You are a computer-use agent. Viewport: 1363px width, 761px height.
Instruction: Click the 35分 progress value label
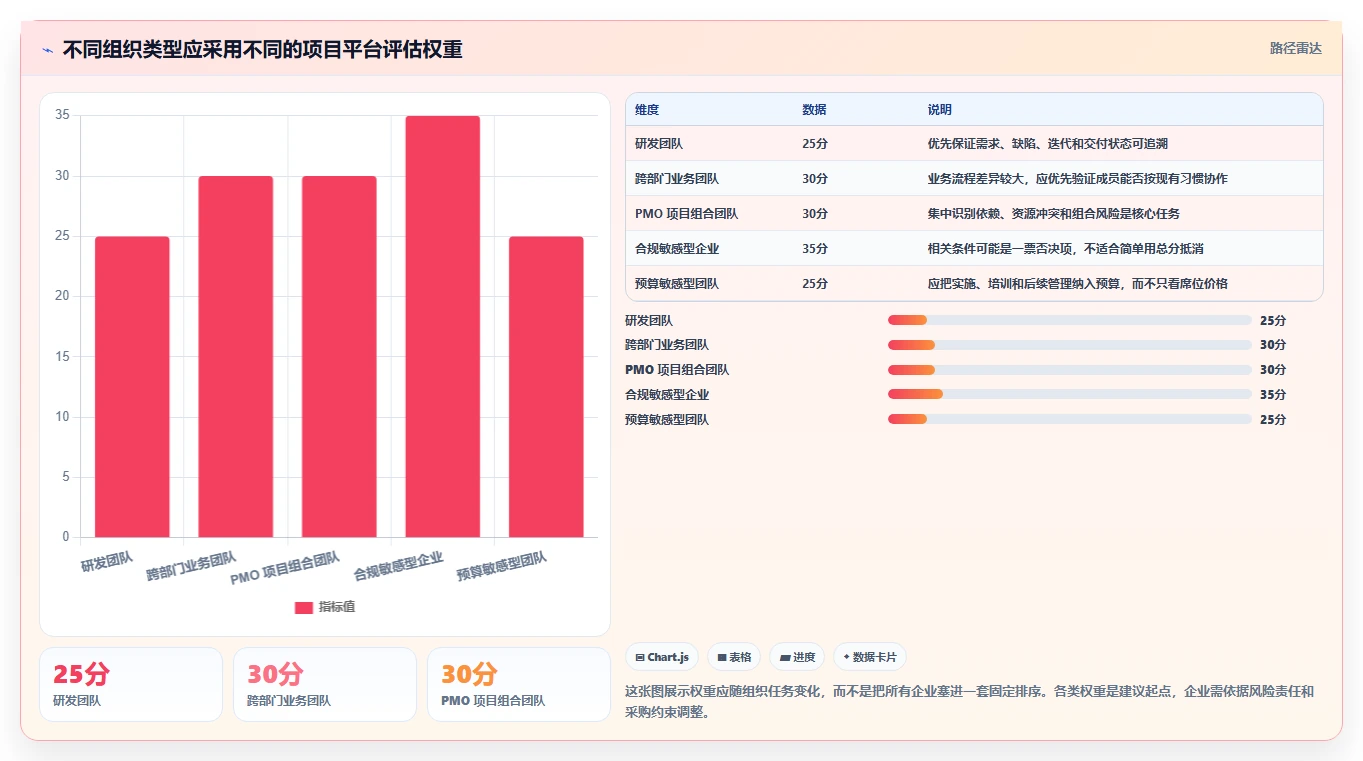pos(1273,395)
